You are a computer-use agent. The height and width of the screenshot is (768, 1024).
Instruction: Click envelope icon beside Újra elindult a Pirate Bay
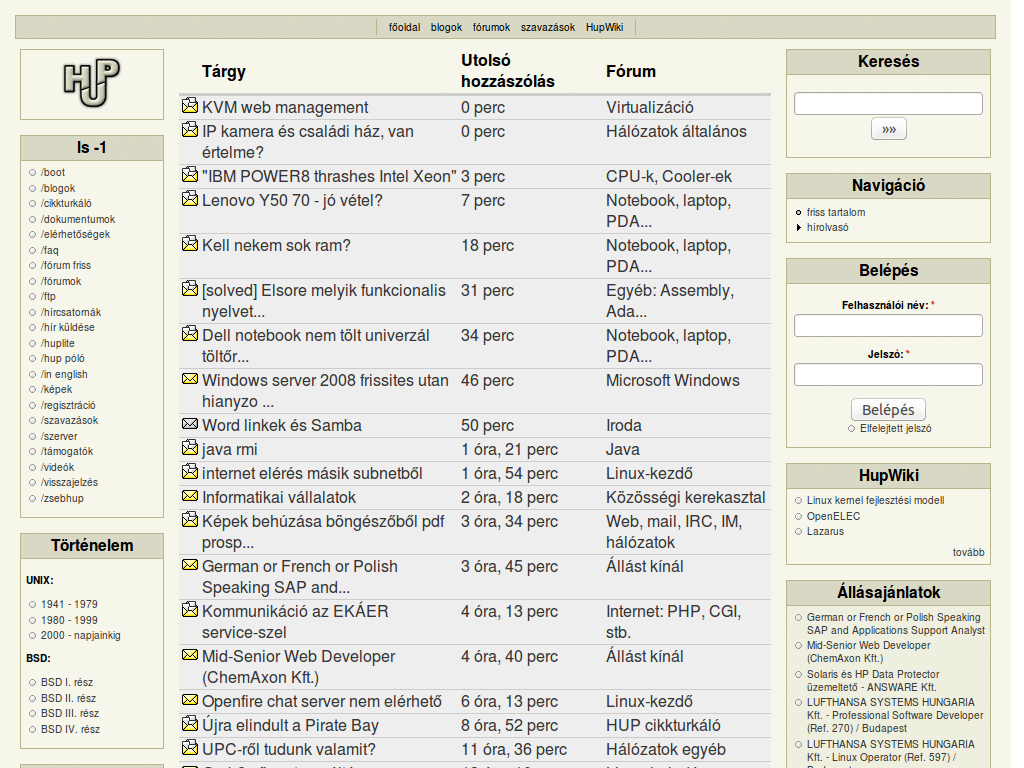[x=190, y=724]
